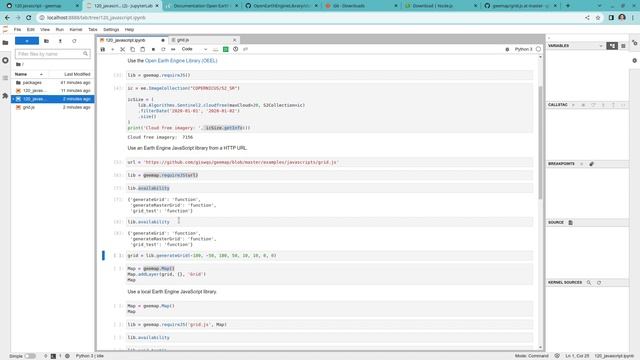640x360 pixels.
Task: Open the Open Earth Engine Library (OEEL) link
Action: click(181, 60)
